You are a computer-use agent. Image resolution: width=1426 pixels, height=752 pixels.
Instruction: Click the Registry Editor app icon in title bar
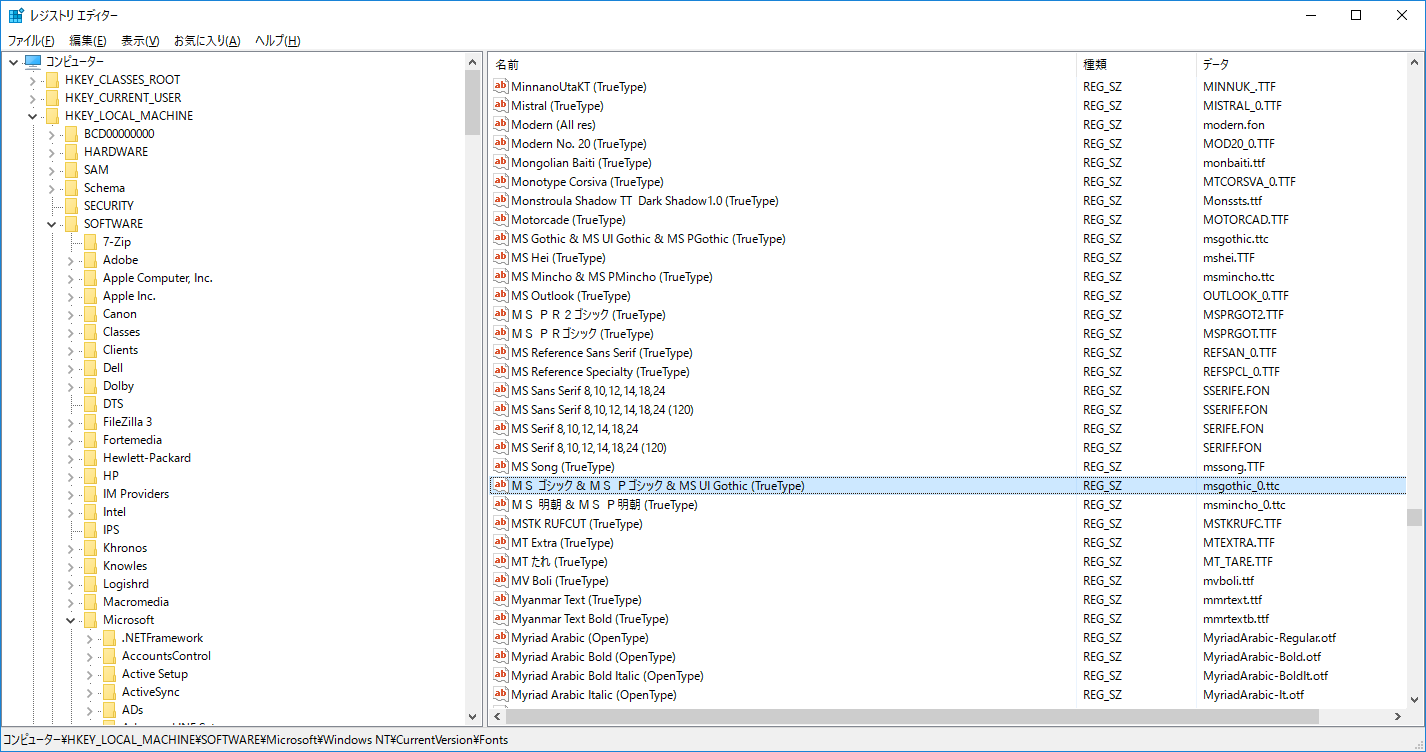pos(16,15)
